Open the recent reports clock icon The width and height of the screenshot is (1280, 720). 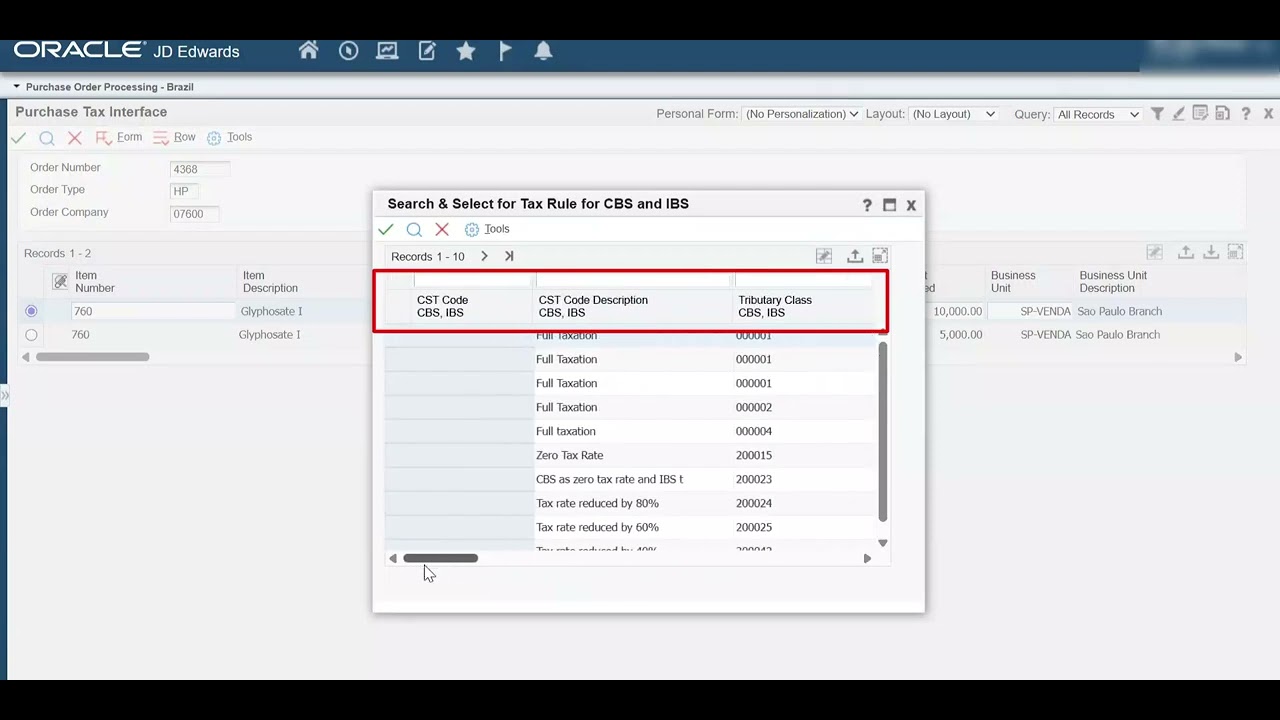pyautogui.click(x=348, y=51)
